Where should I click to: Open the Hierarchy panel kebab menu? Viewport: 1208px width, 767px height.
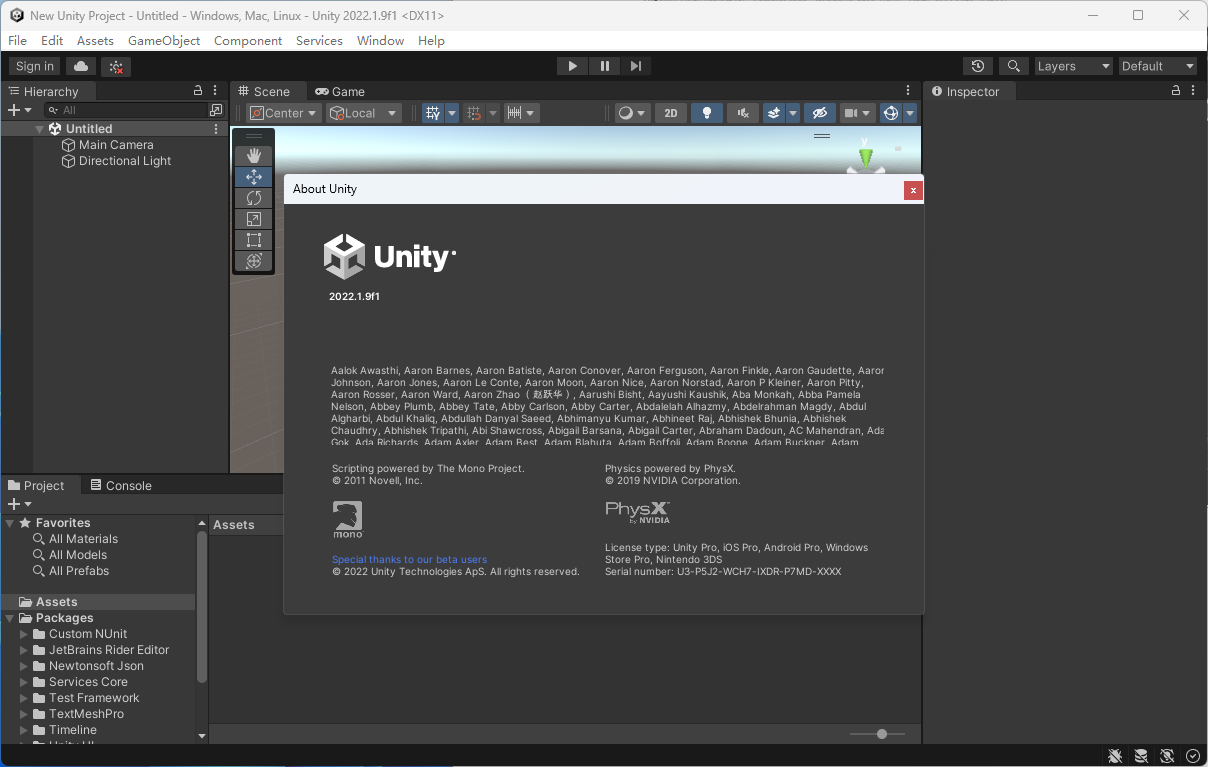tap(215, 91)
